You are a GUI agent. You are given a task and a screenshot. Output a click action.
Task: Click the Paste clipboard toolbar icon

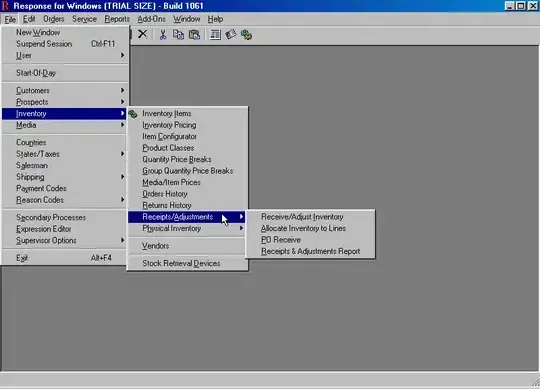pyautogui.click(x=194, y=34)
